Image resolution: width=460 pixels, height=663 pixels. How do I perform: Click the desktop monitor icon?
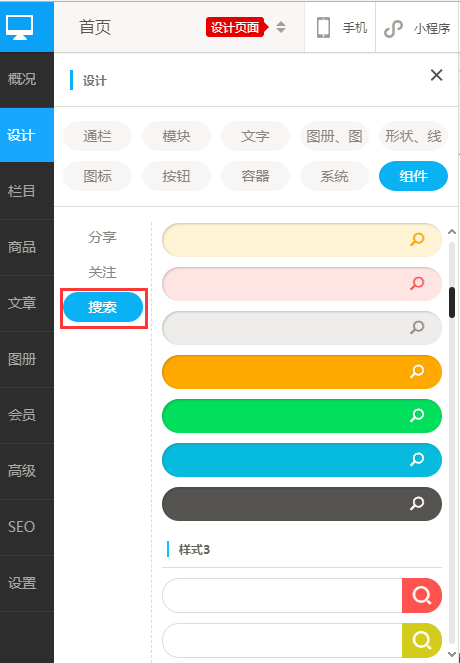pos(19,27)
